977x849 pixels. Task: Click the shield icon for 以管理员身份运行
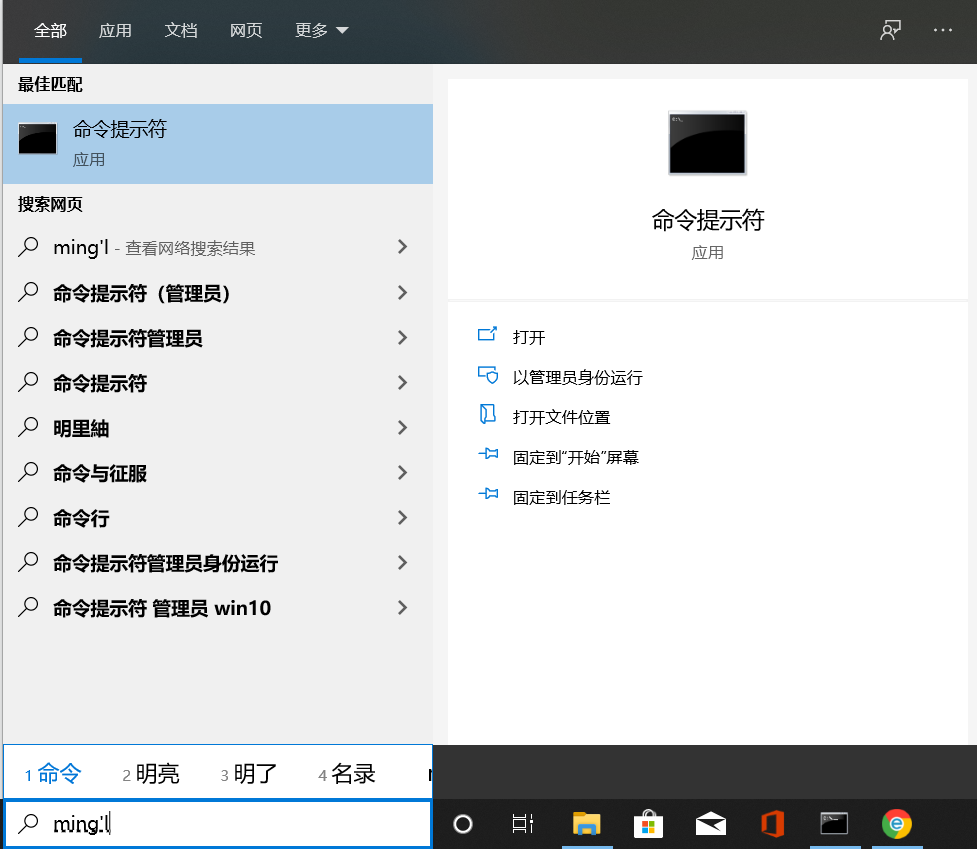(487, 375)
